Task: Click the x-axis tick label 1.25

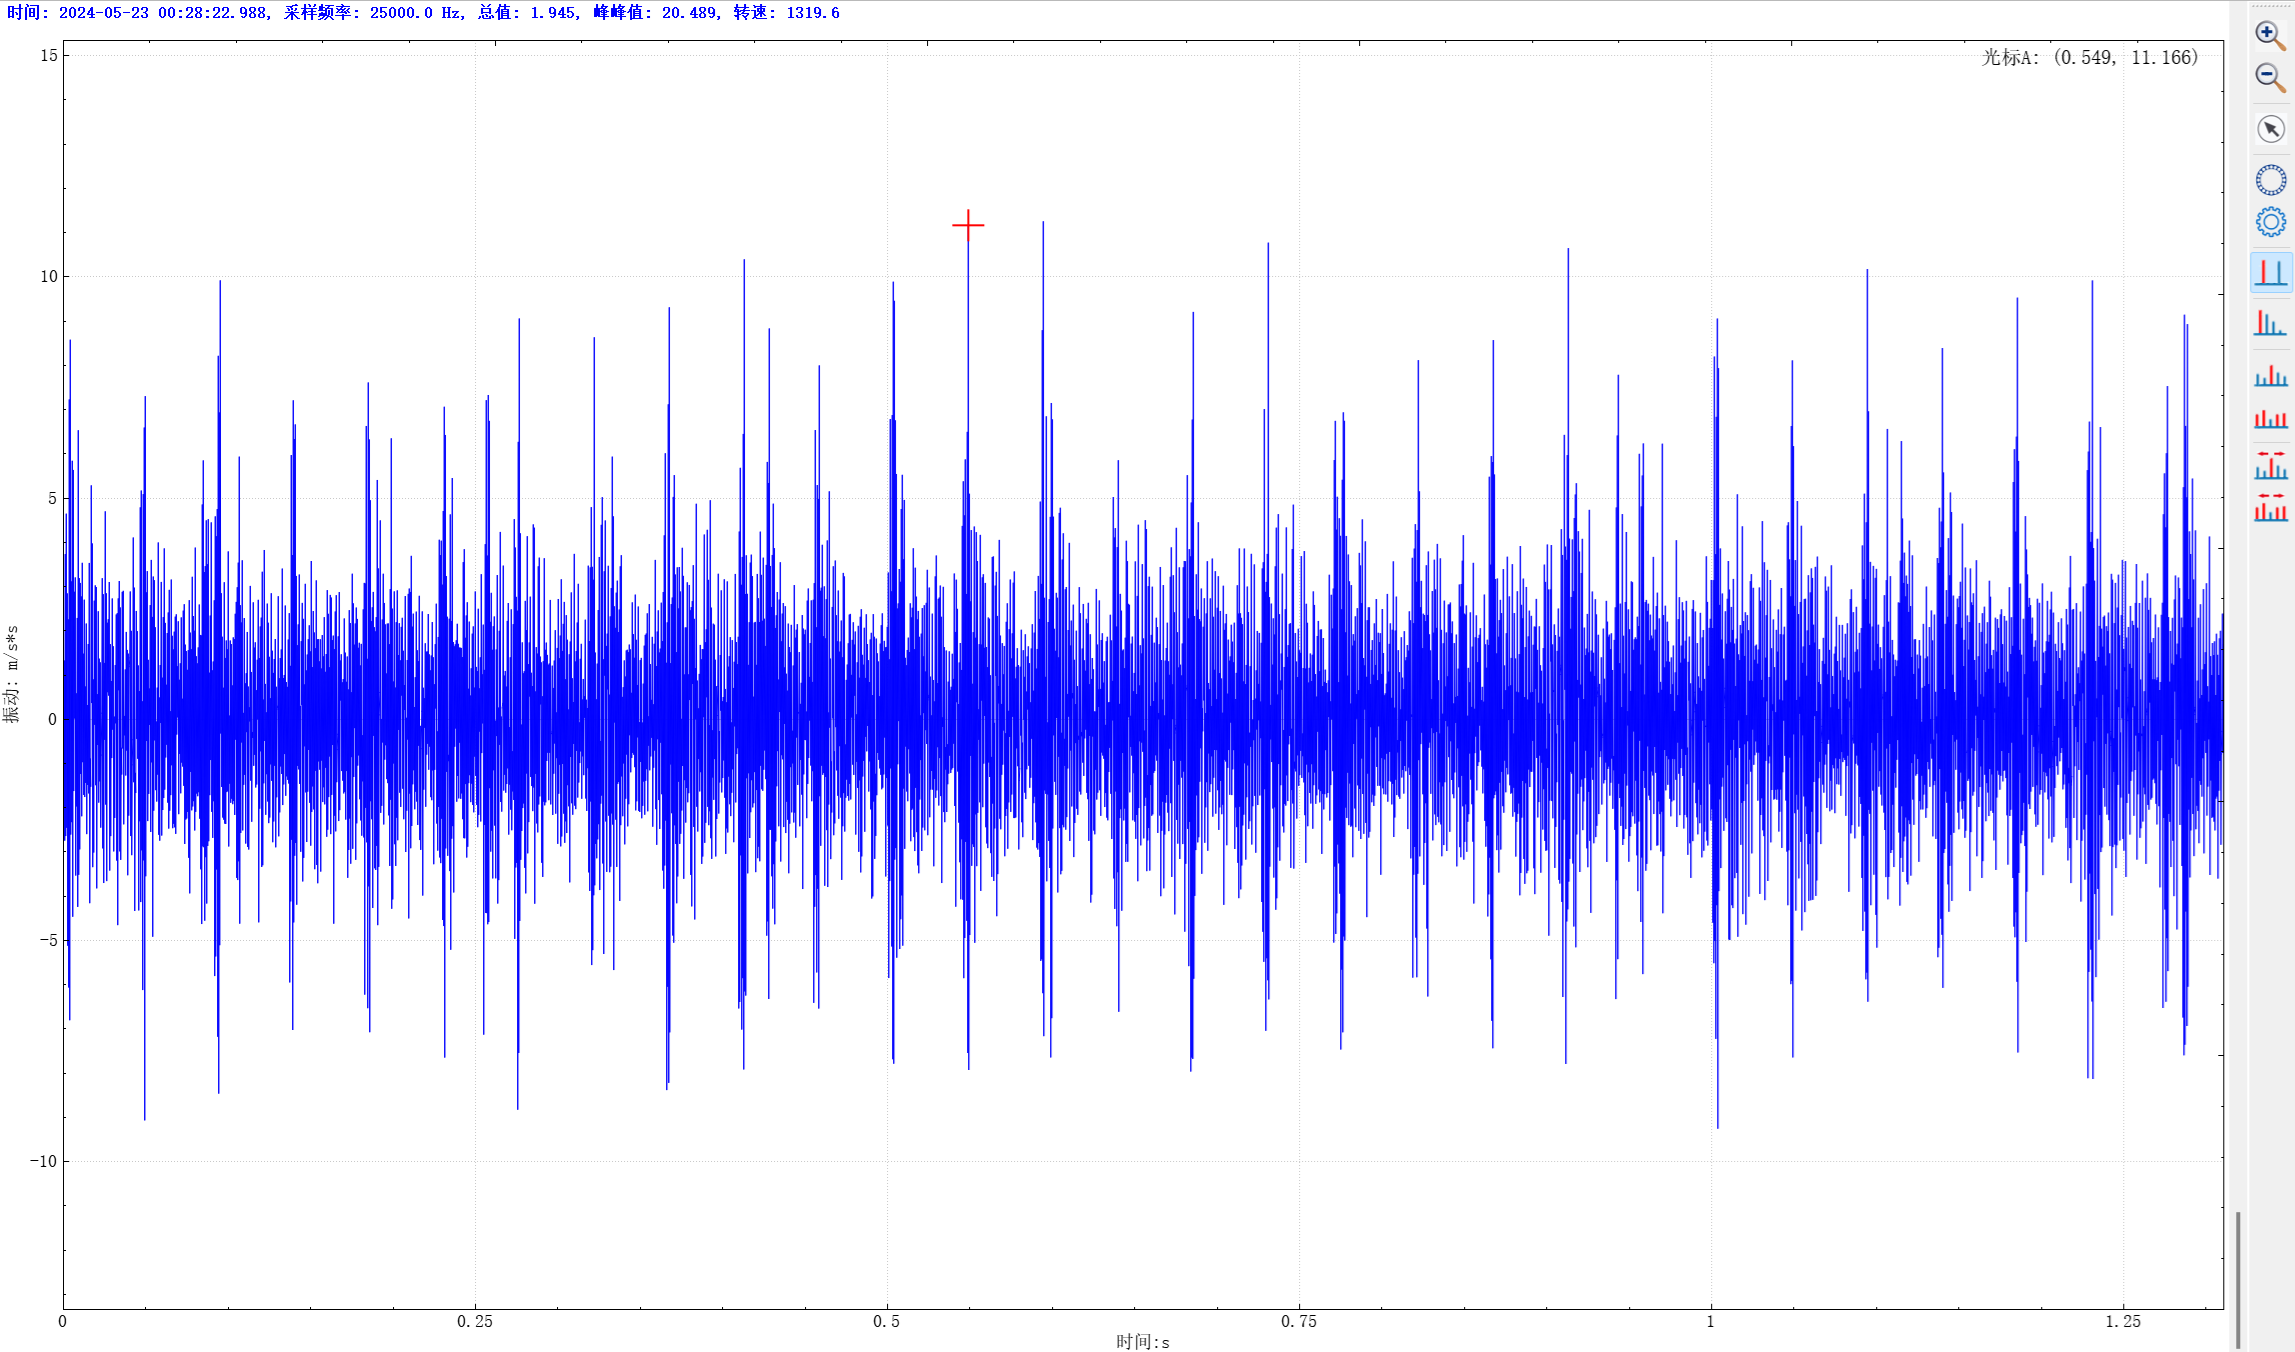Action: (2123, 1321)
